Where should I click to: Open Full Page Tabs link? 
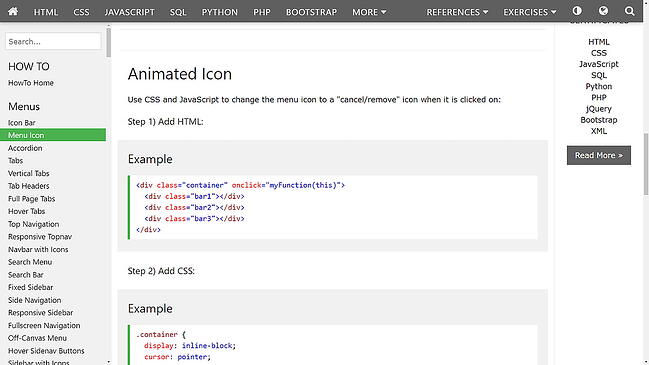click(31, 199)
